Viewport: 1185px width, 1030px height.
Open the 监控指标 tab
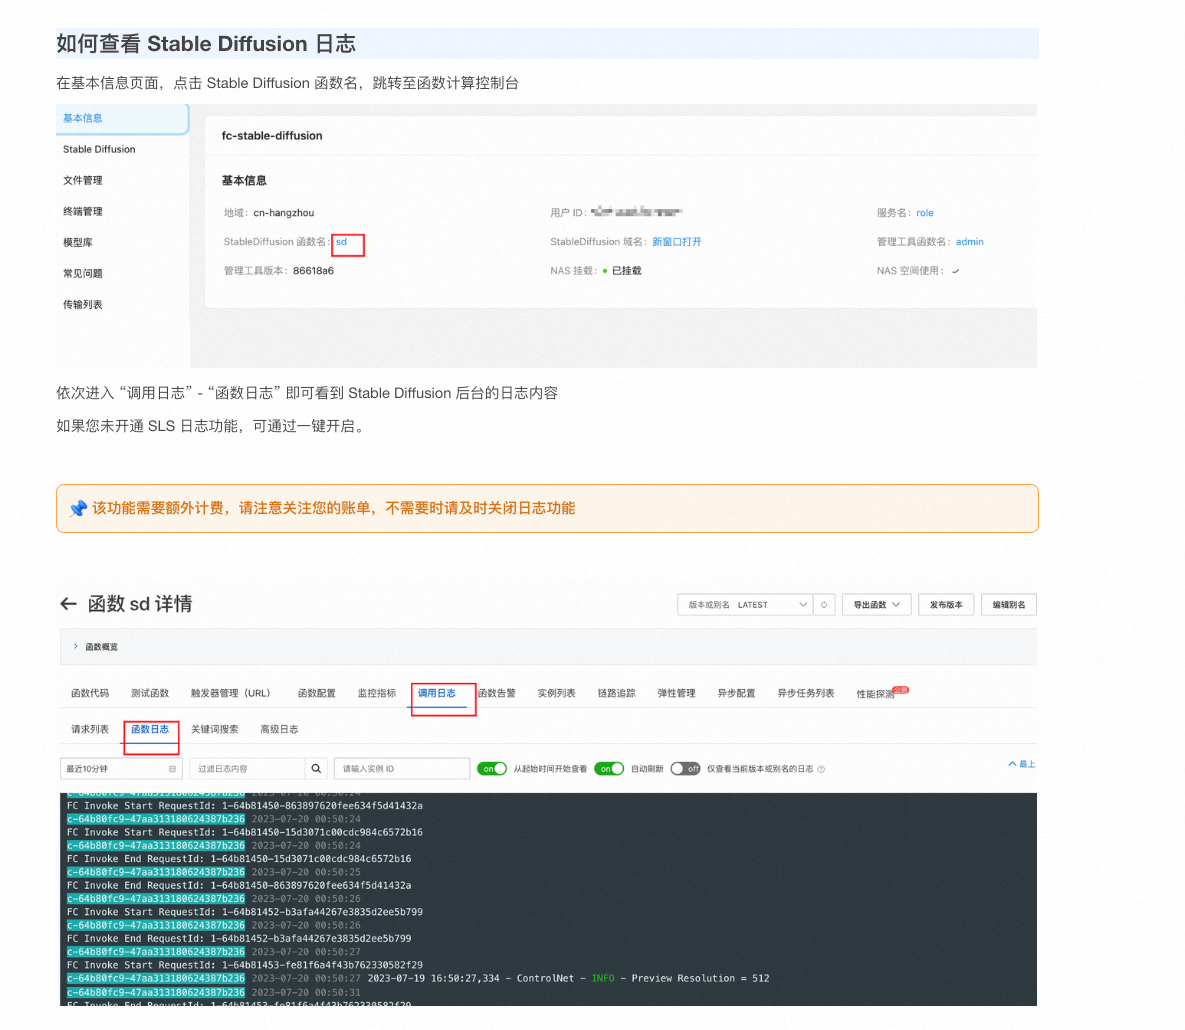(376, 693)
